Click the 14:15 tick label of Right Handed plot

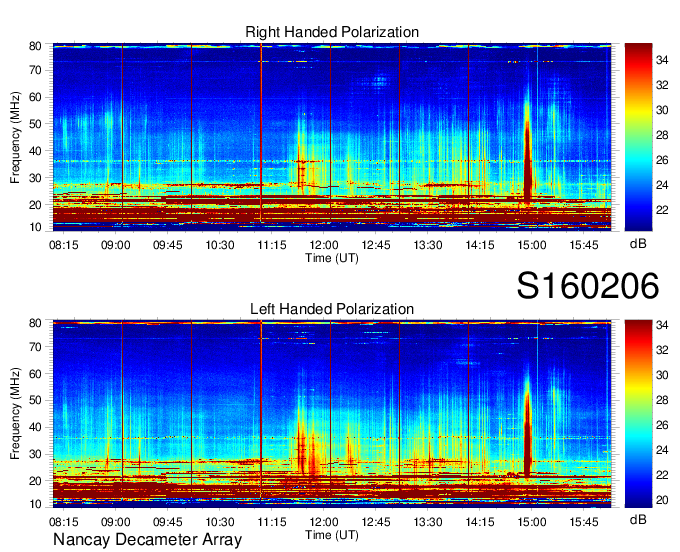coord(480,245)
